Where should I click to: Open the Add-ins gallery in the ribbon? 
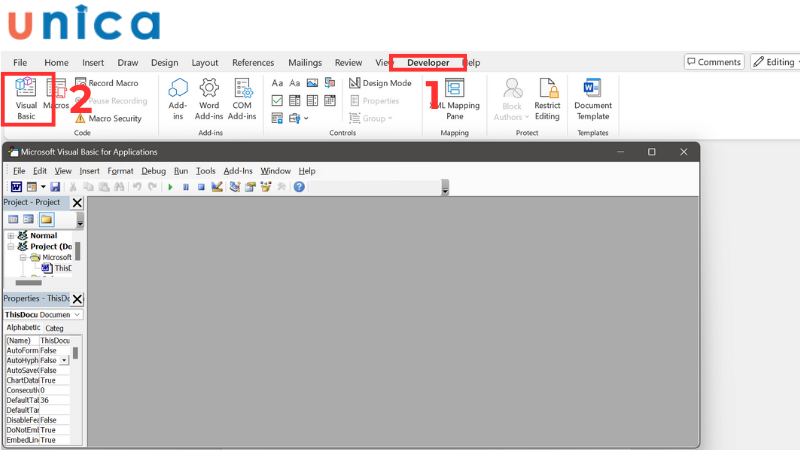tap(178, 99)
